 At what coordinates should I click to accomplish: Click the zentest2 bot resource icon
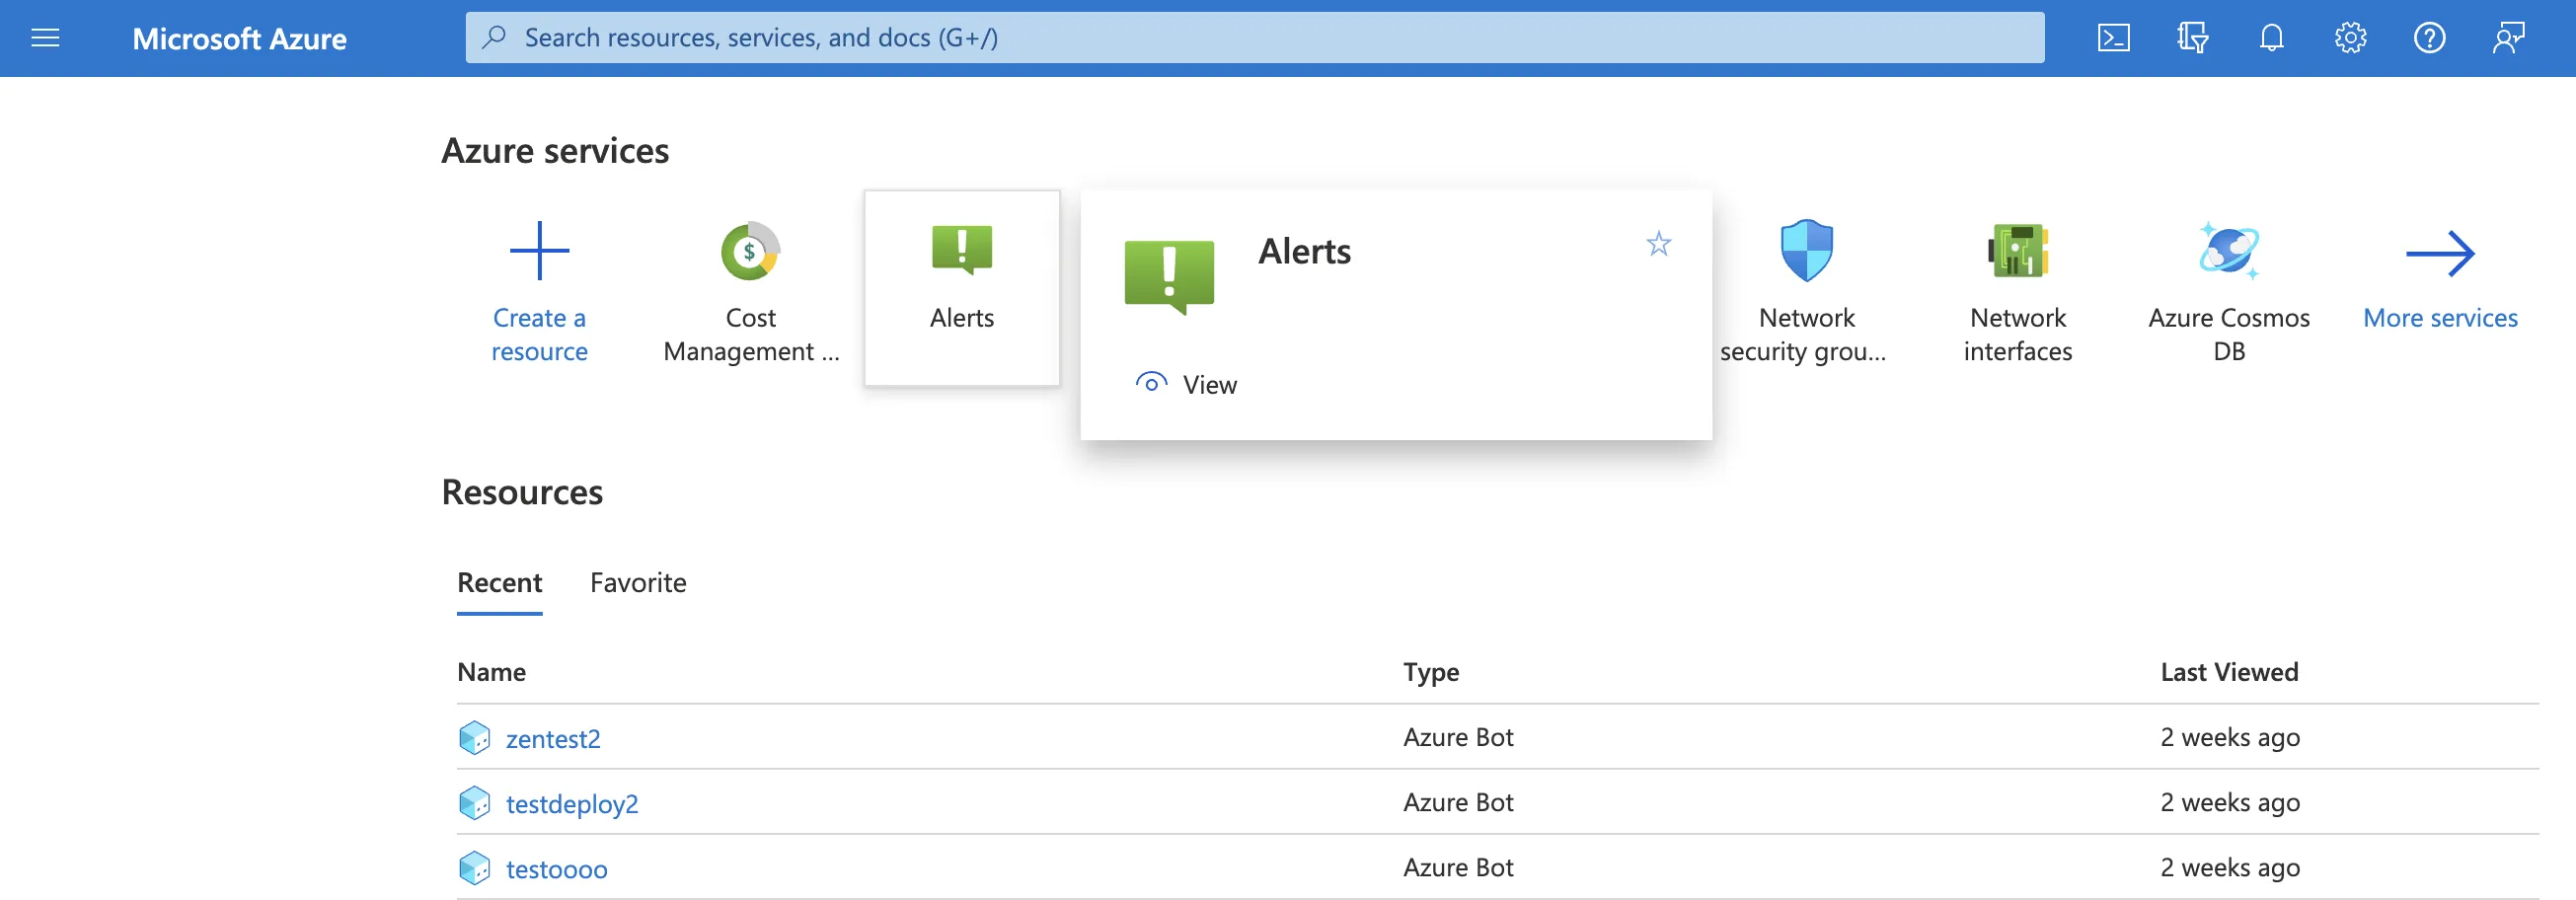click(474, 737)
